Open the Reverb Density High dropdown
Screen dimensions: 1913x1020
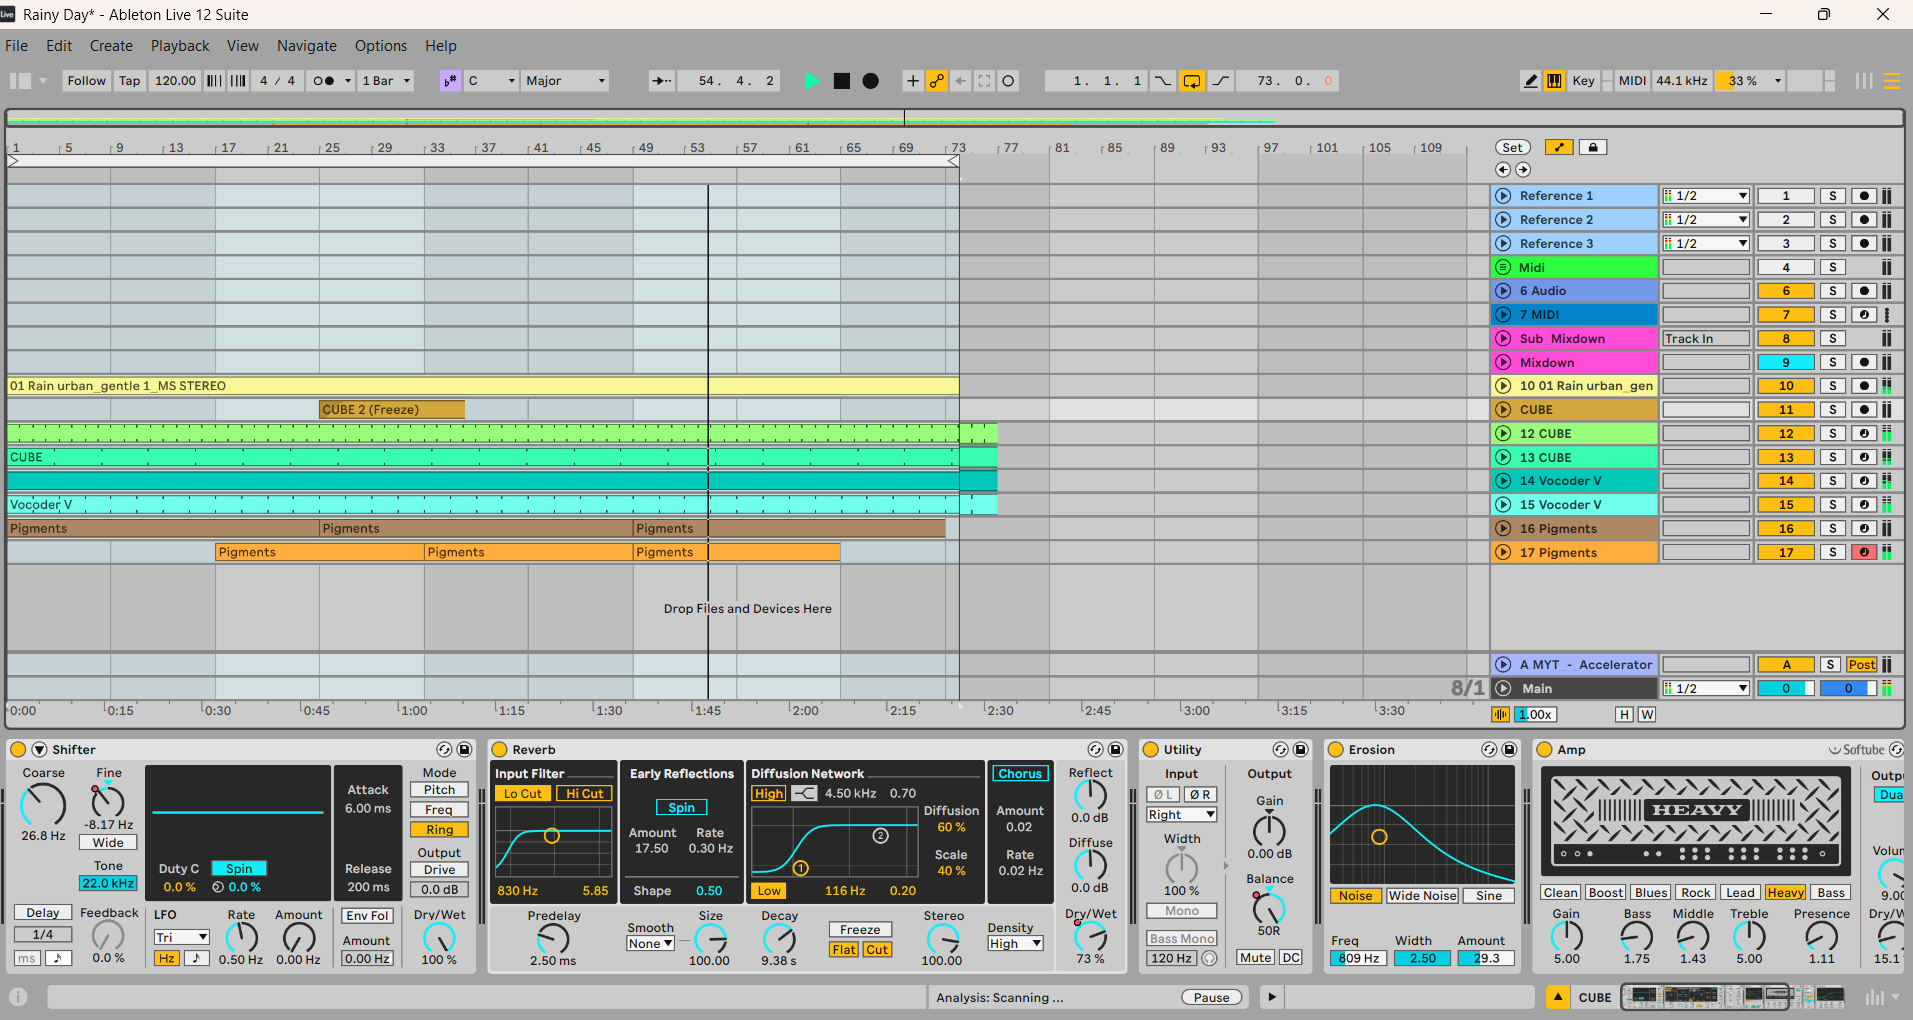[x=1015, y=943]
